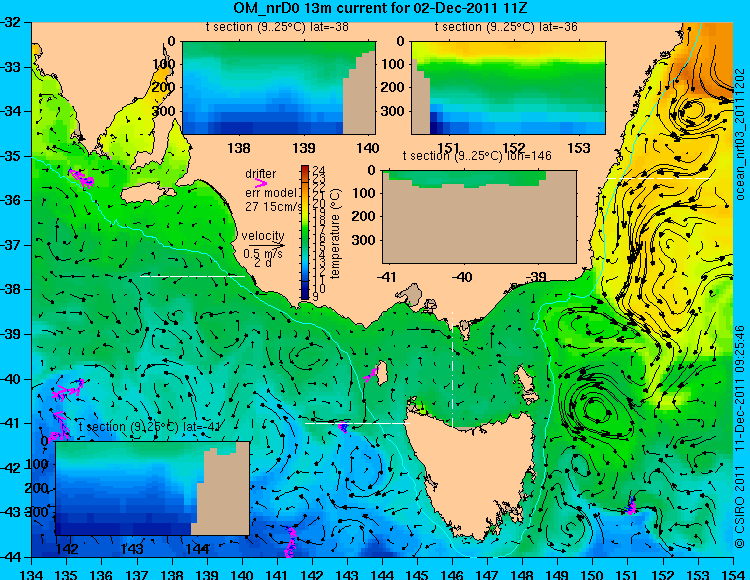The height and width of the screenshot is (580, 750).
Task: Click the '24' tick on the color bar
Action: pyautogui.click(x=319, y=171)
